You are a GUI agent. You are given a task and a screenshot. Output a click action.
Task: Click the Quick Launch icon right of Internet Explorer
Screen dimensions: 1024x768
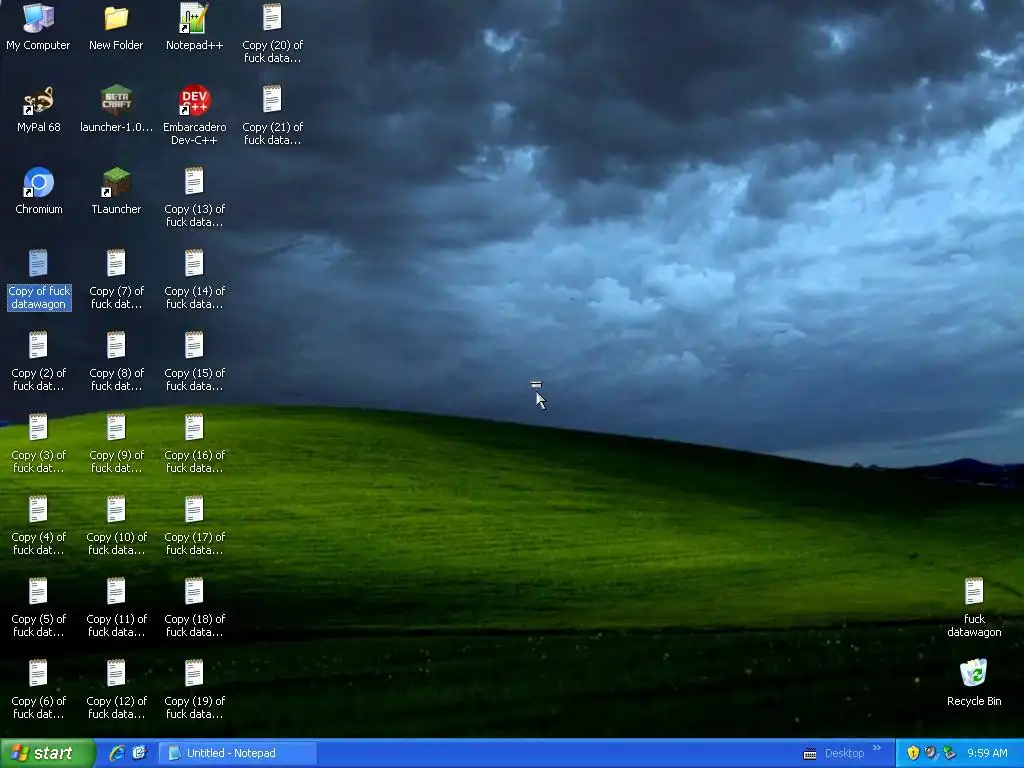pos(139,753)
